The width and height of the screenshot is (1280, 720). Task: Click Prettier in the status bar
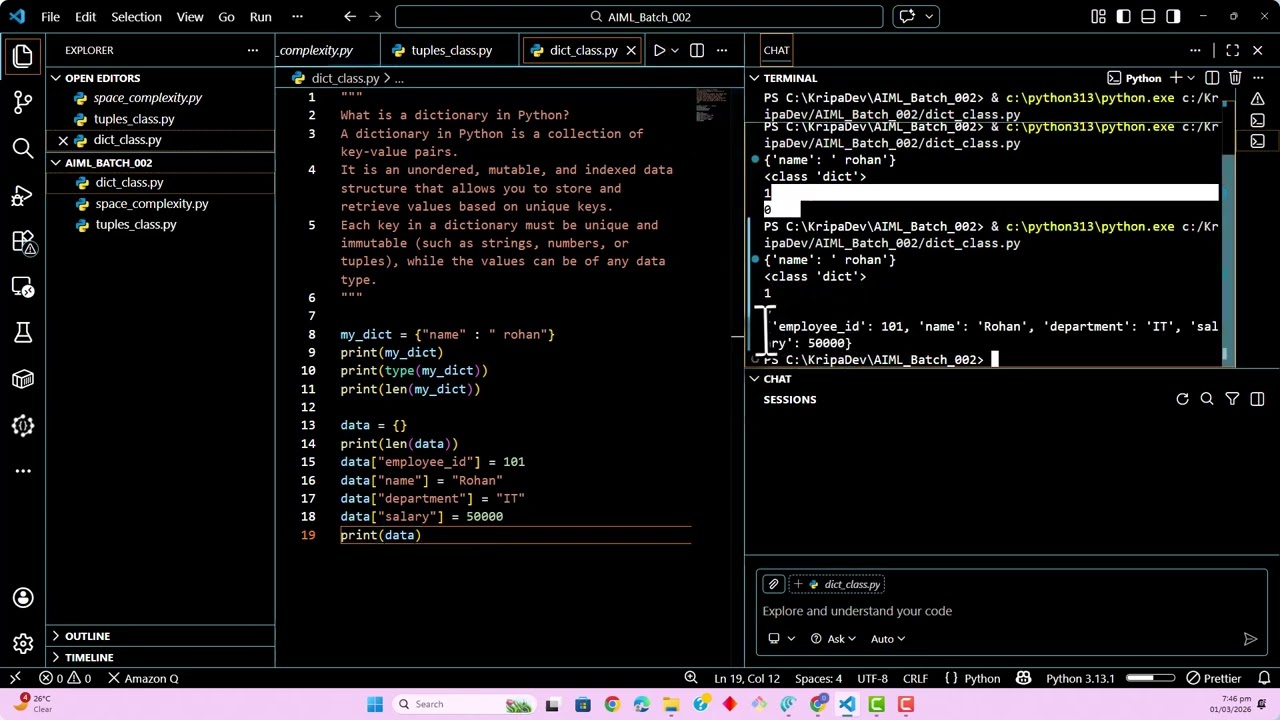tap(1213, 678)
